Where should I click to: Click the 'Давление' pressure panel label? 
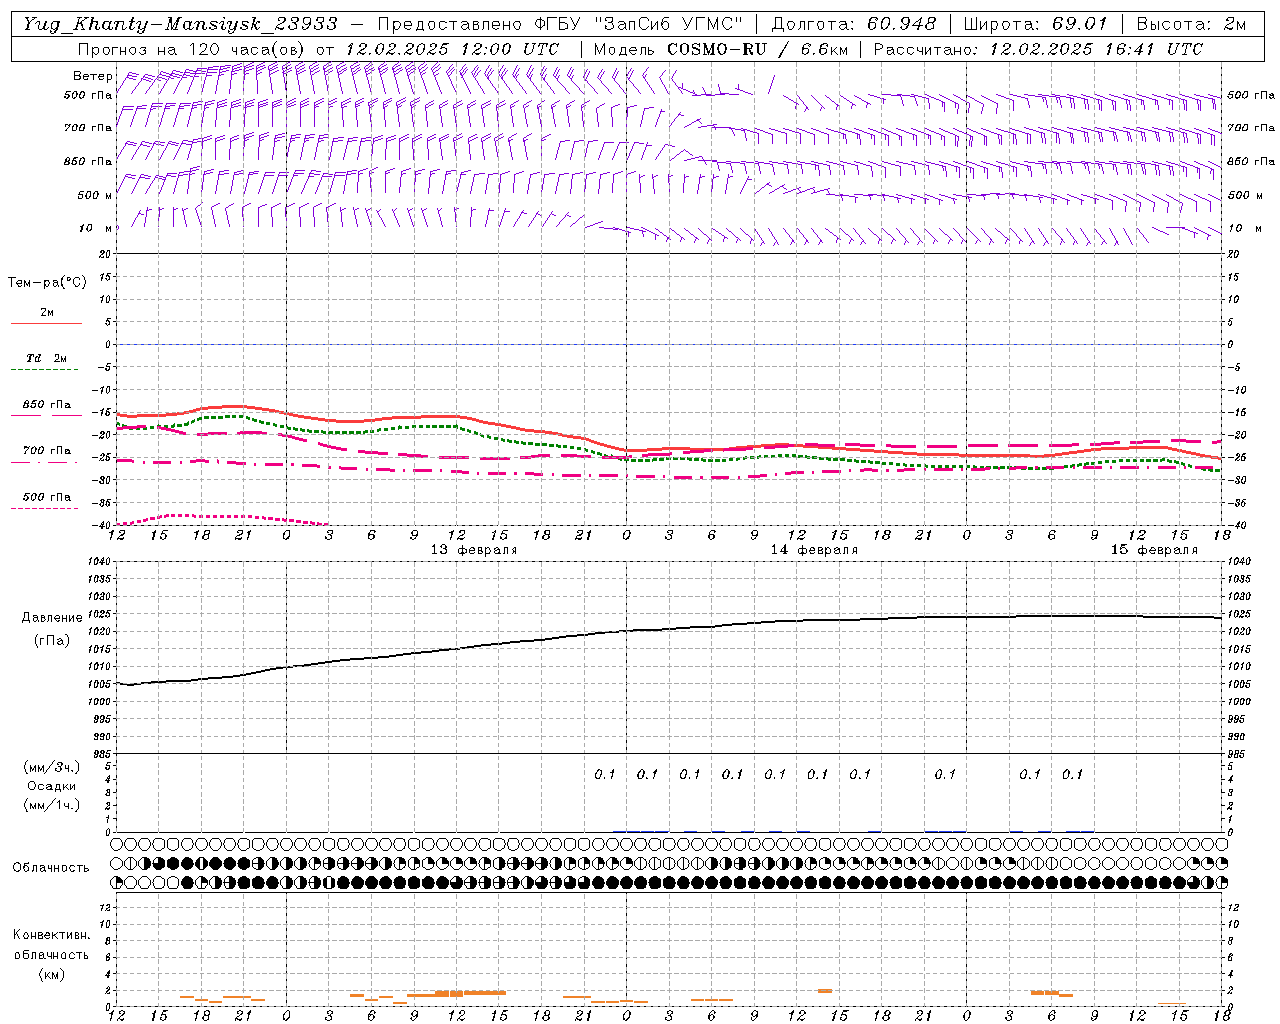click(52, 618)
